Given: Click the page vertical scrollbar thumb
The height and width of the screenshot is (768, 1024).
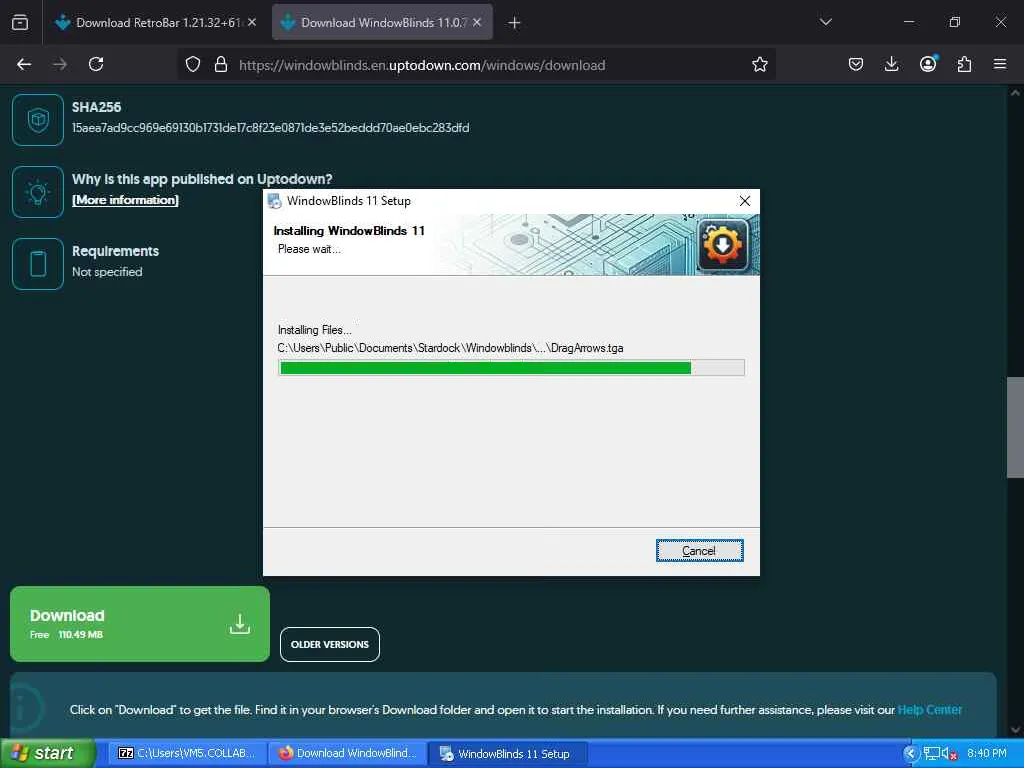Looking at the screenshot, I should tap(1015, 427).
